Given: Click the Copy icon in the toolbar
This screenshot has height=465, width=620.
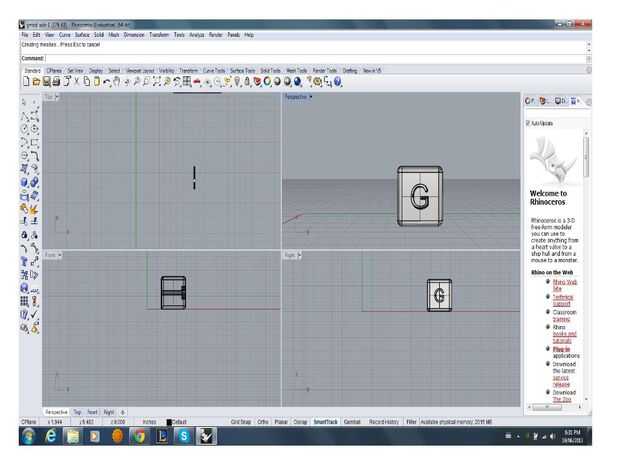Looking at the screenshot, I should pos(87,82).
